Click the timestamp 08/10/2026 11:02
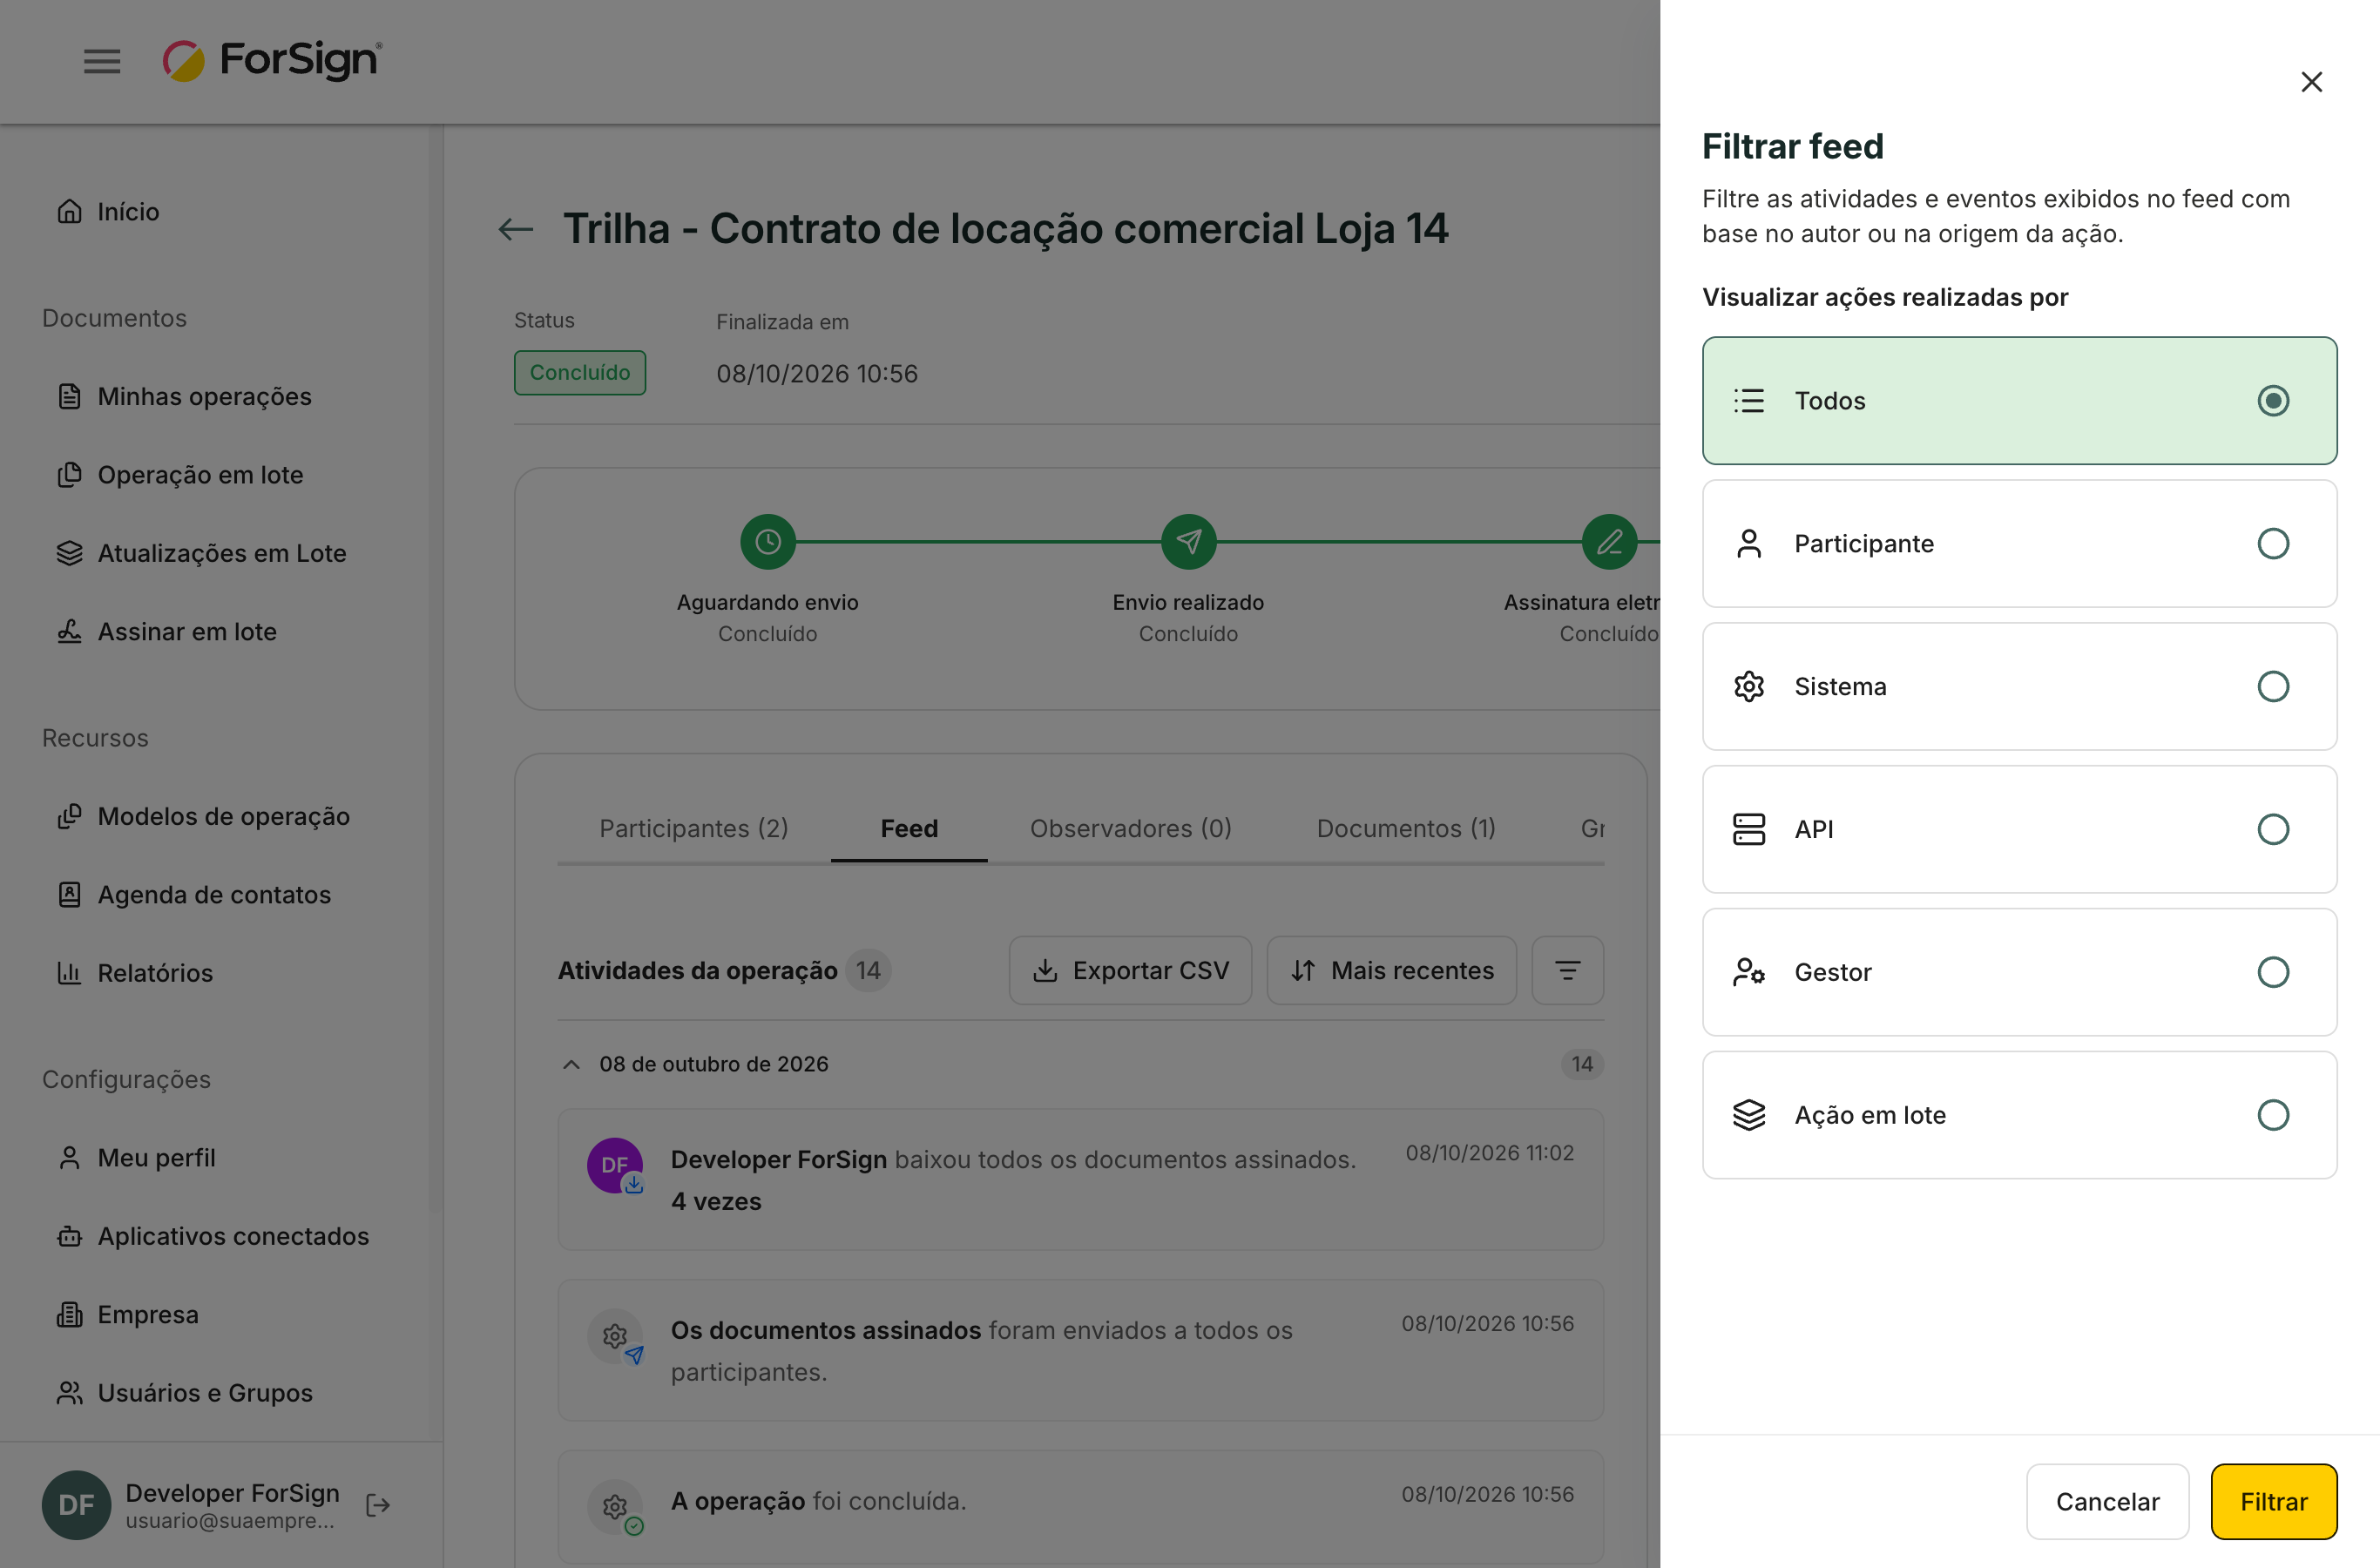2380x1568 pixels. [1490, 1153]
